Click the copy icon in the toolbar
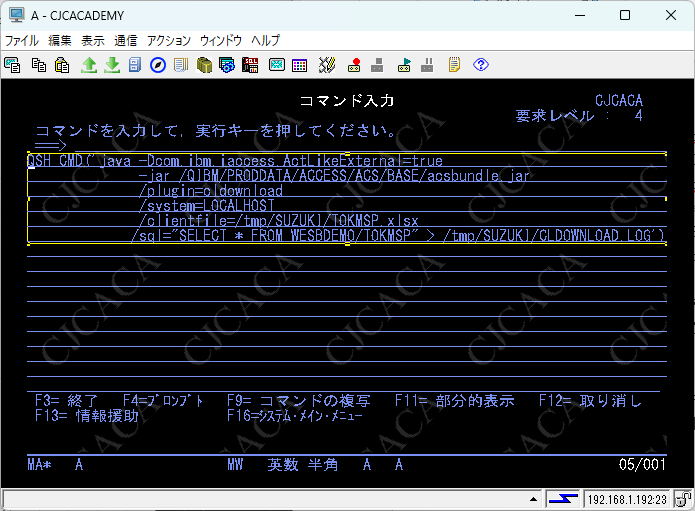 pos(39,65)
